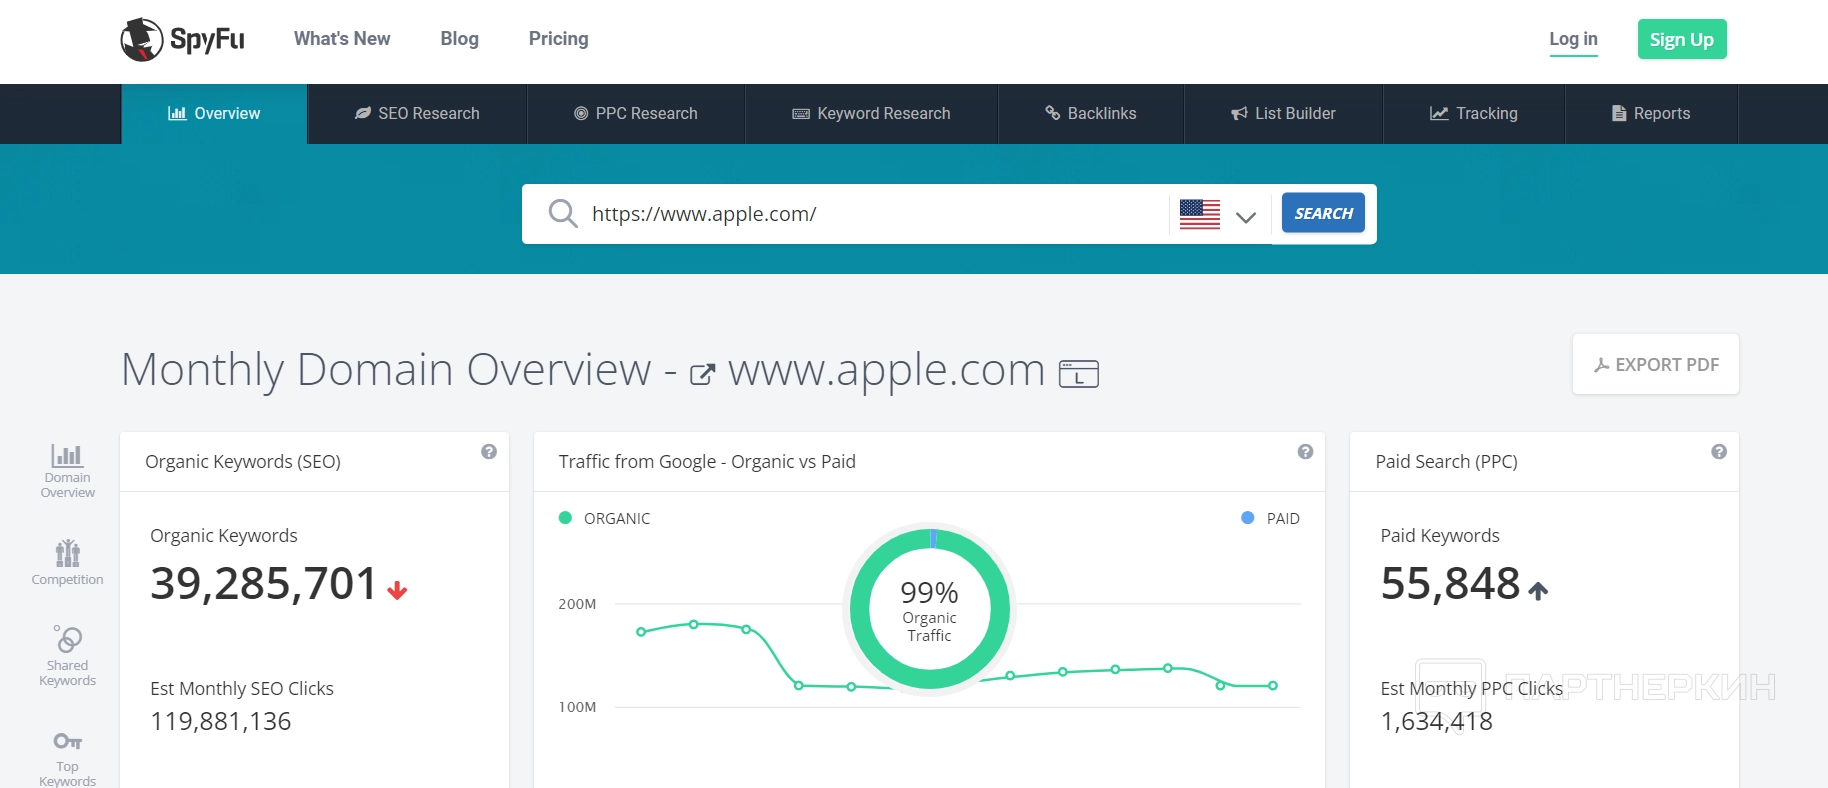Open Domain Overview in the sidebar
Image resolution: width=1828 pixels, height=788 pixels.
tap(68, 471)
